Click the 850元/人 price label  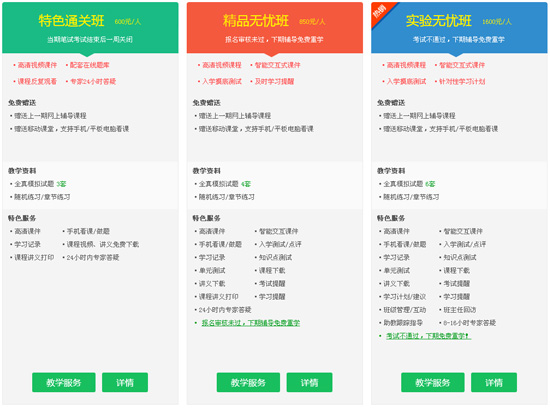(x=312, y=22)
